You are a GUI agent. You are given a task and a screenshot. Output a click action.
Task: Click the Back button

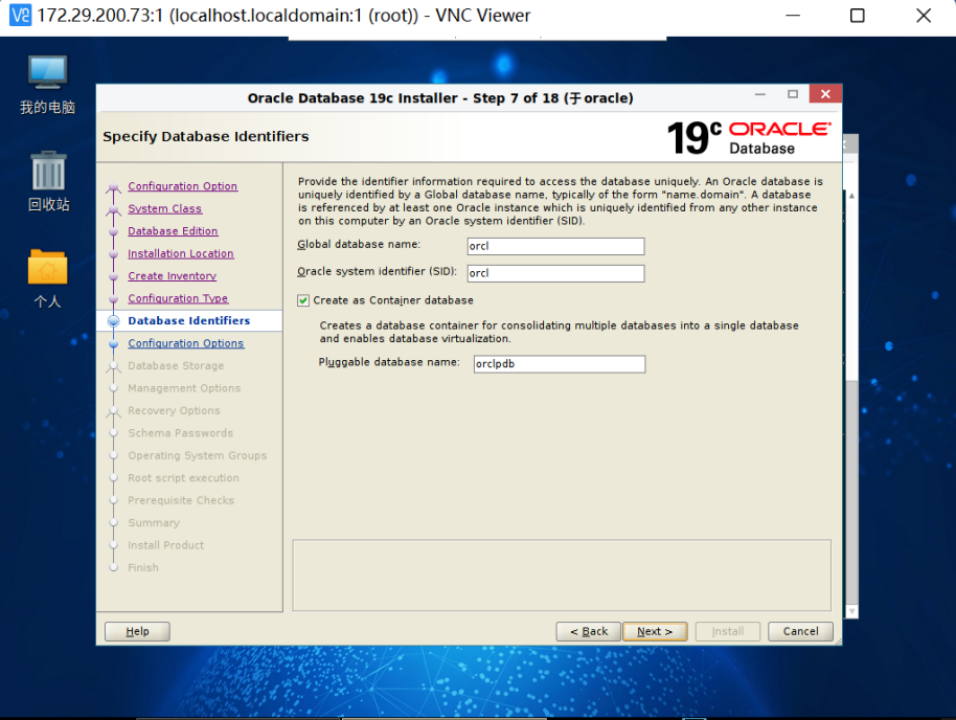pyautogui.click(x=587, y=631)
